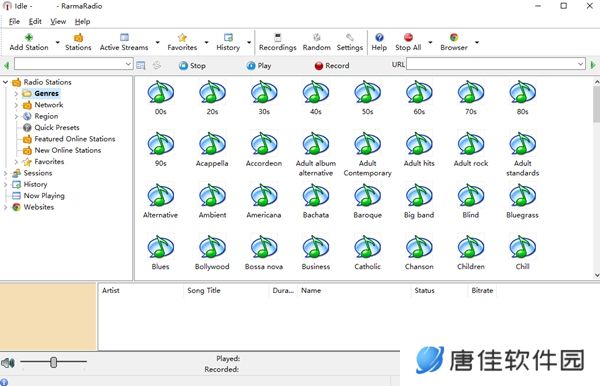Open the Active Streams dropdown arrow
The image size is (600, 386).
(158, 42)
